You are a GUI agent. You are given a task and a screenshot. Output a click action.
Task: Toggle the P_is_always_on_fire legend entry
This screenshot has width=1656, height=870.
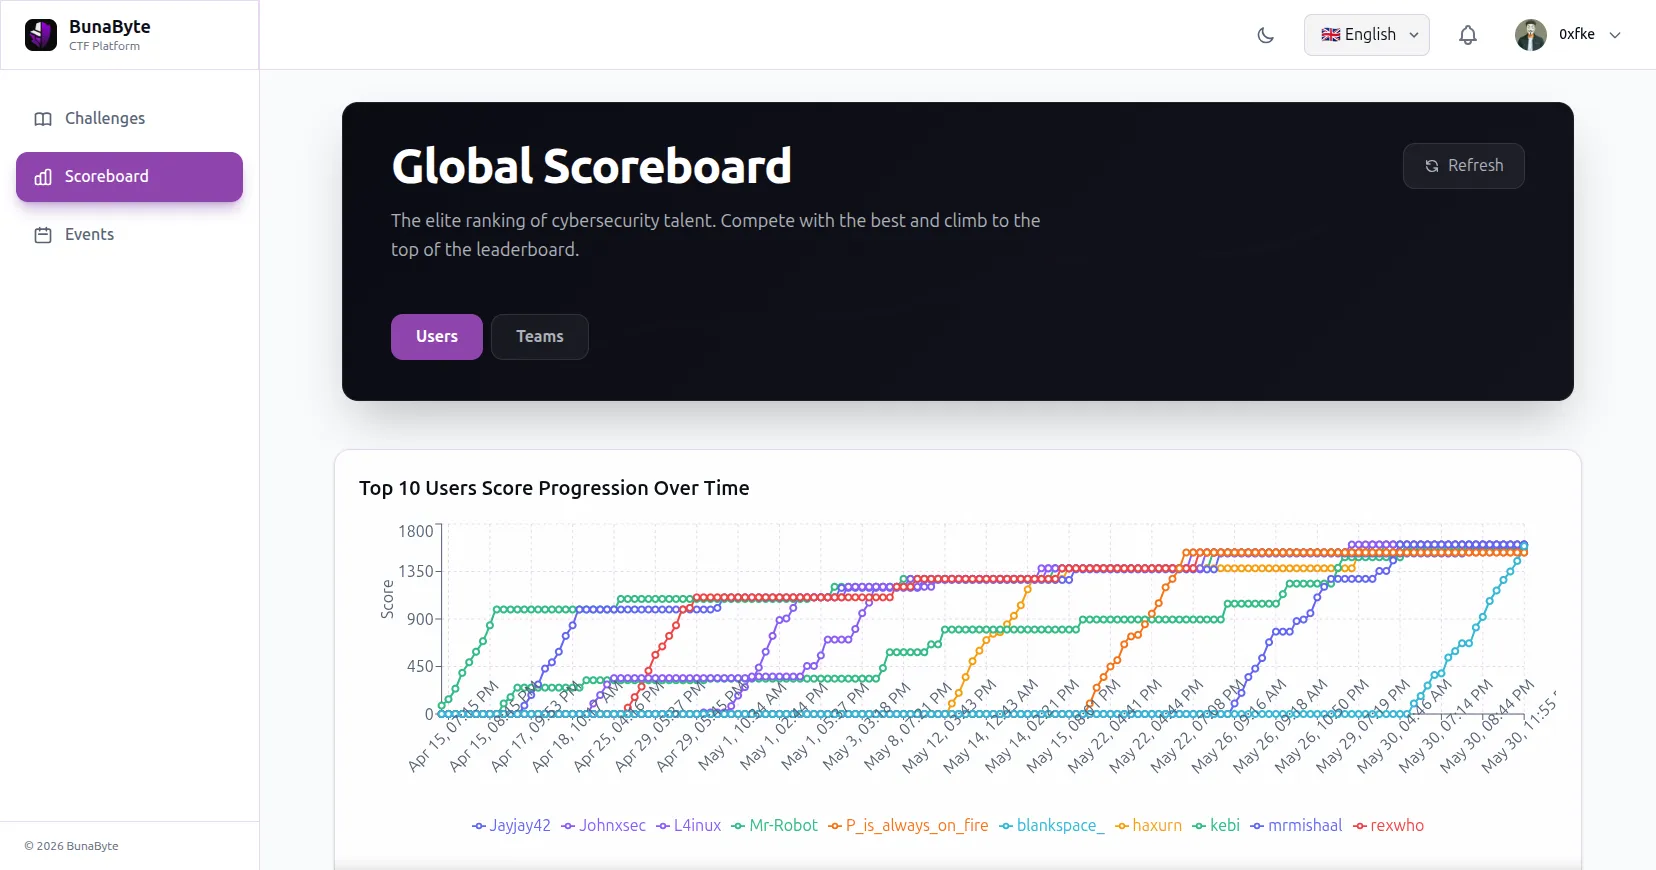908,826
